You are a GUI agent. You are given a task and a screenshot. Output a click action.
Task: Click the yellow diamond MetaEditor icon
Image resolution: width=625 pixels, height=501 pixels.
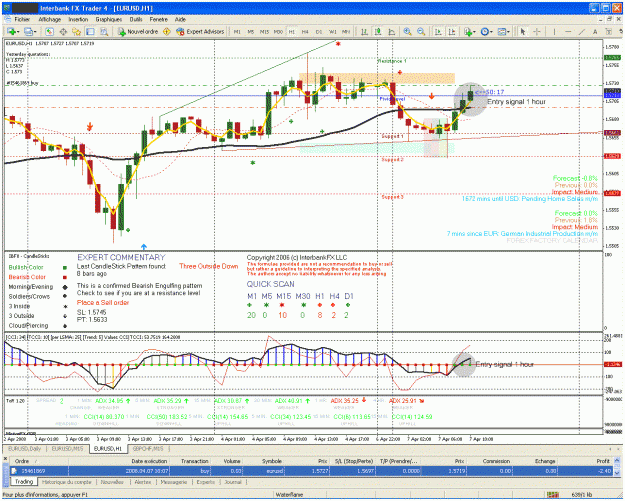coord(167,31)
